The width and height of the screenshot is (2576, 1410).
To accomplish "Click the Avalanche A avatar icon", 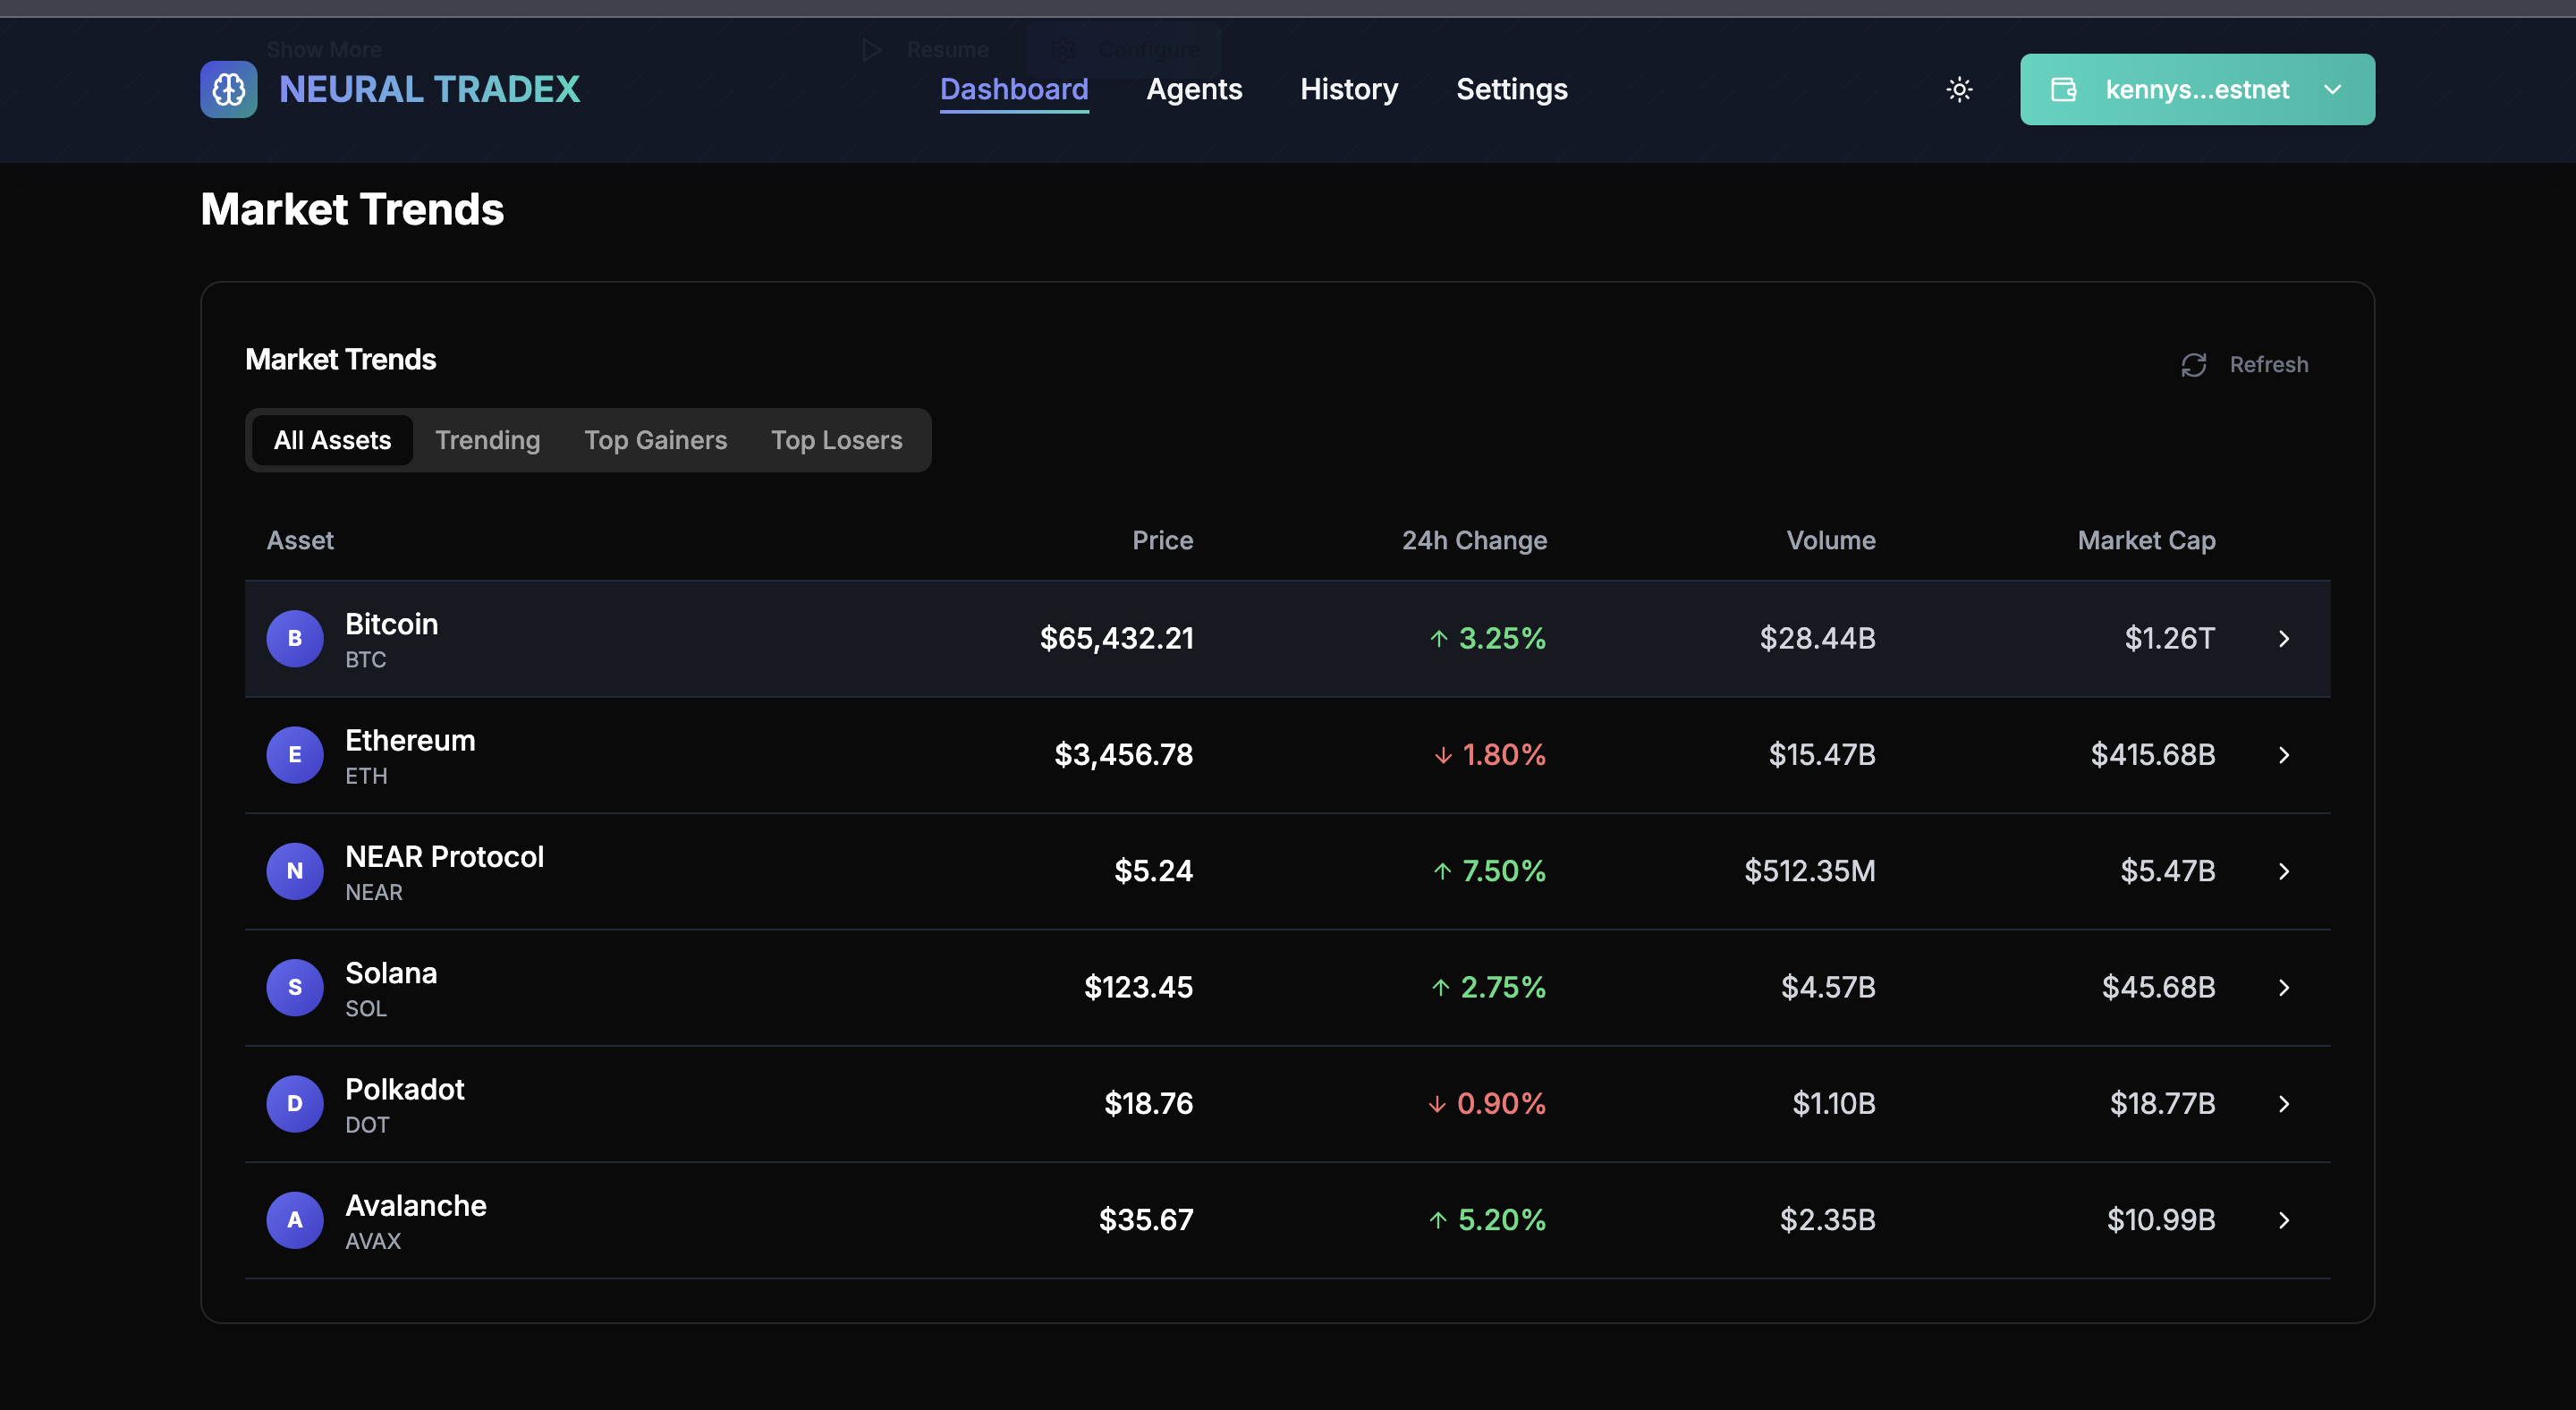I will tap(294, 1220).
